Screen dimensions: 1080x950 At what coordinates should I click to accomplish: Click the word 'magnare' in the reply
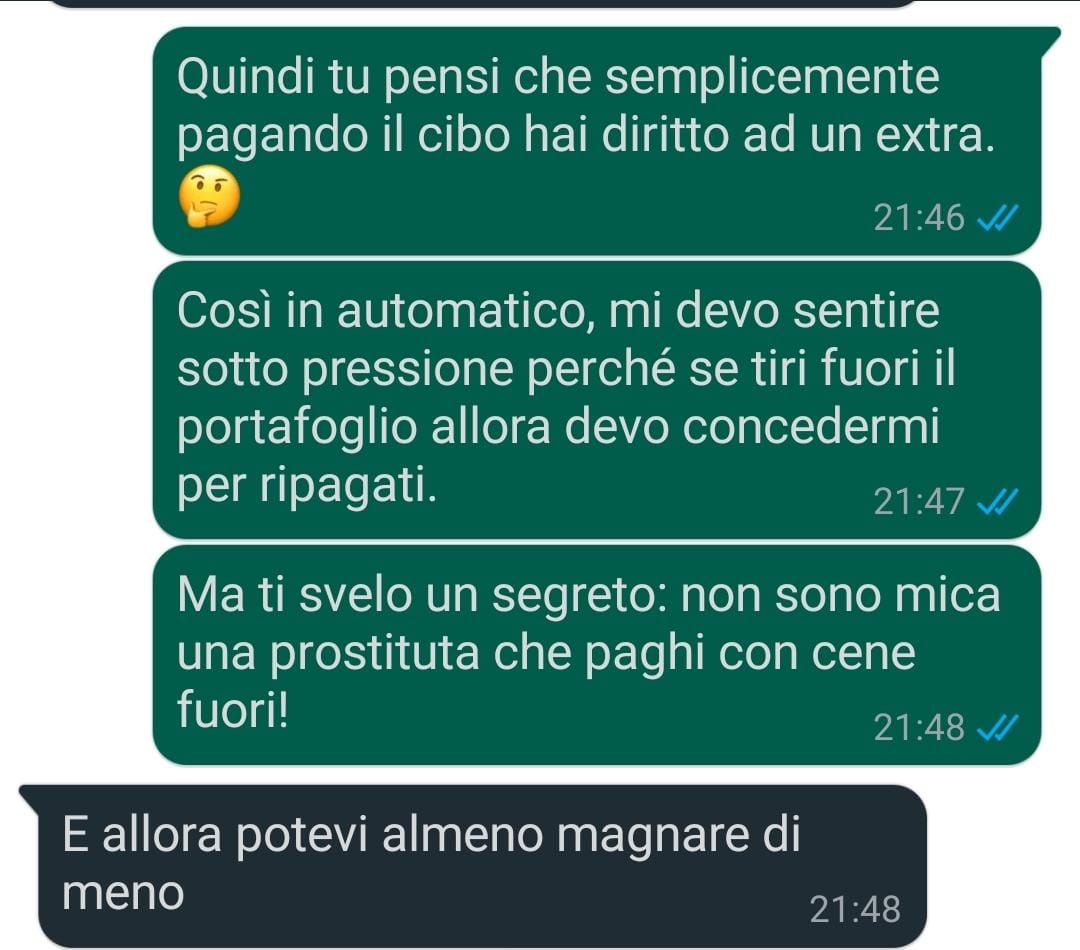(652, 835)
